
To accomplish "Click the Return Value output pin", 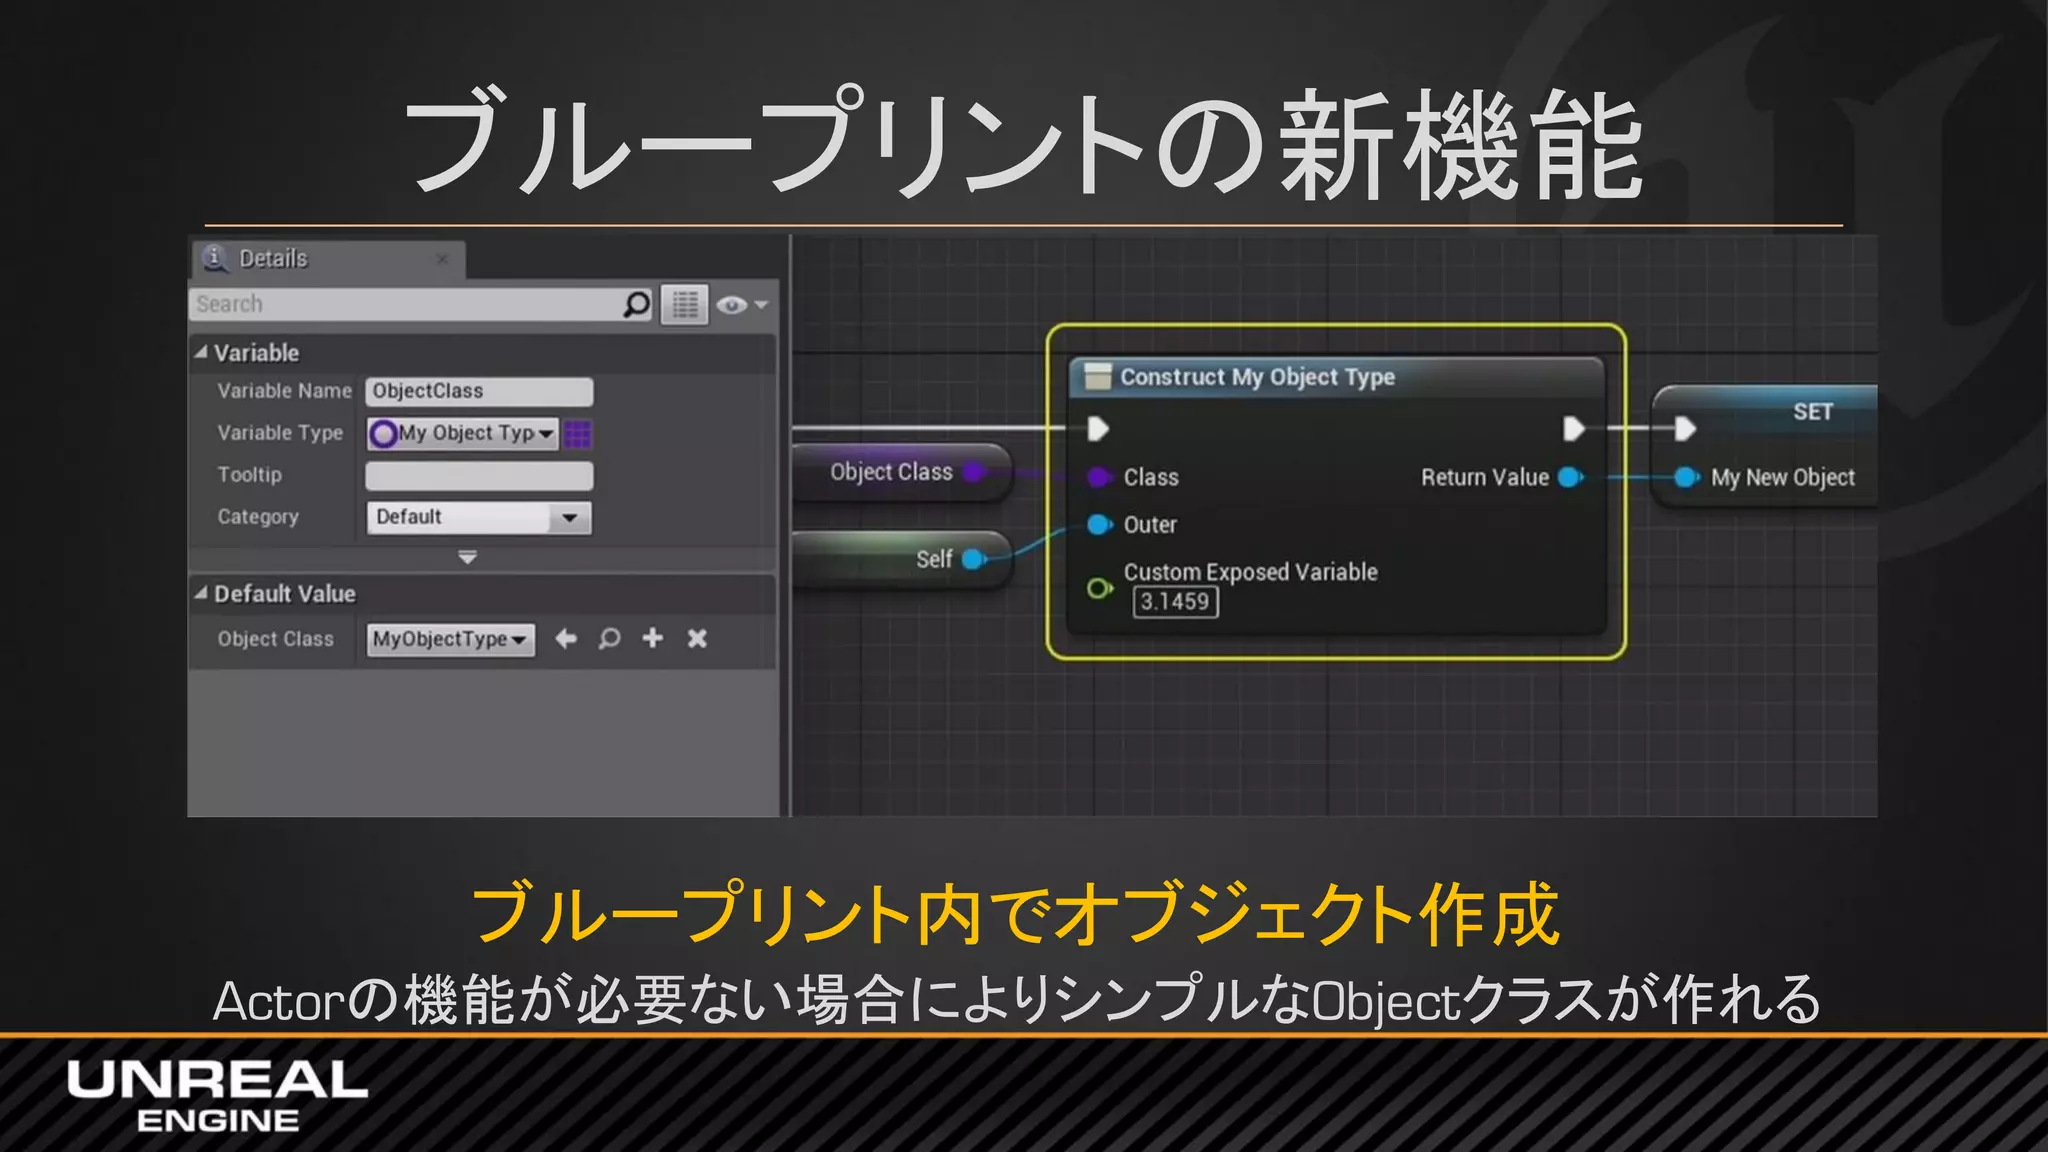I will [1570, 477].
